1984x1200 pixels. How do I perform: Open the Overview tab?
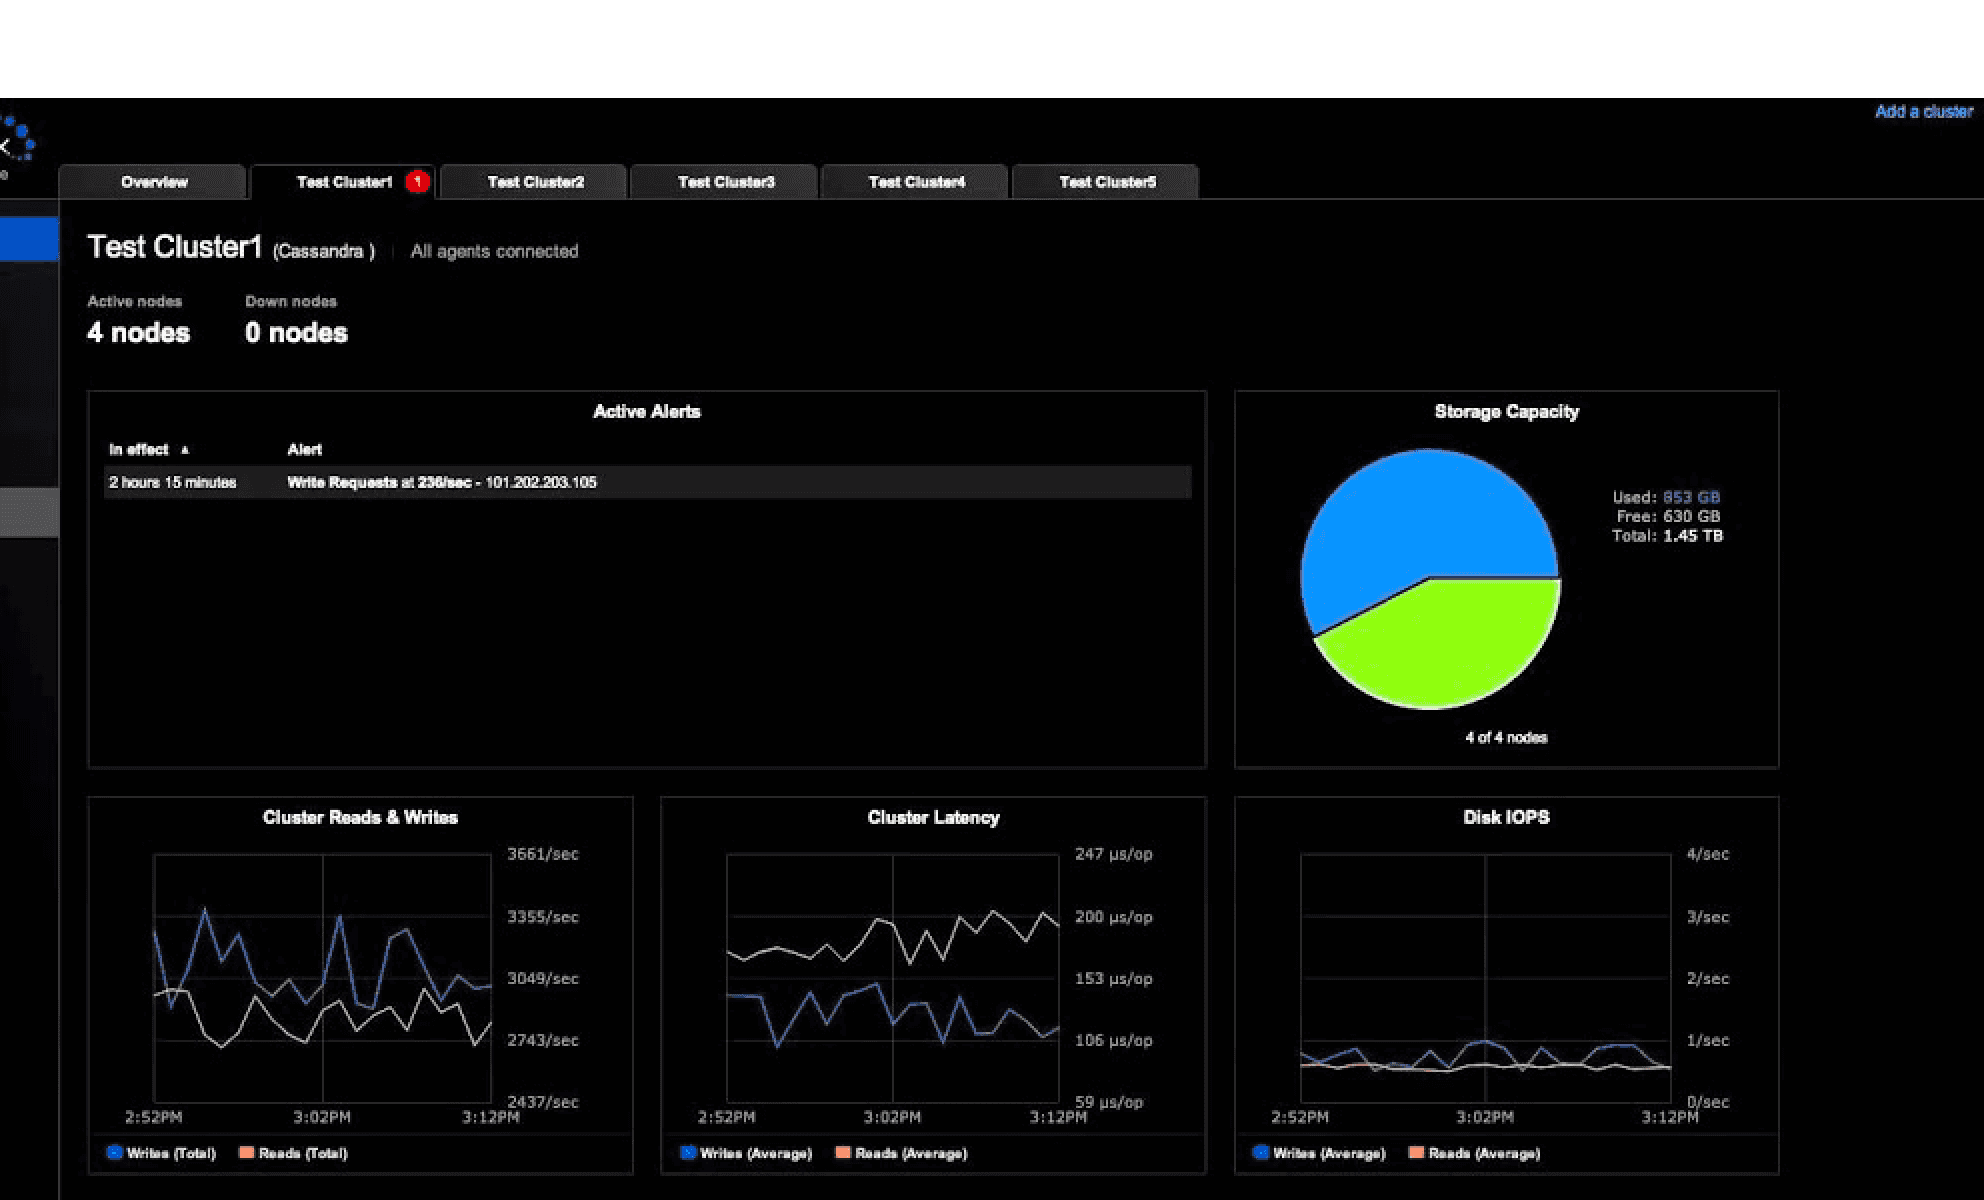(152, 182)
